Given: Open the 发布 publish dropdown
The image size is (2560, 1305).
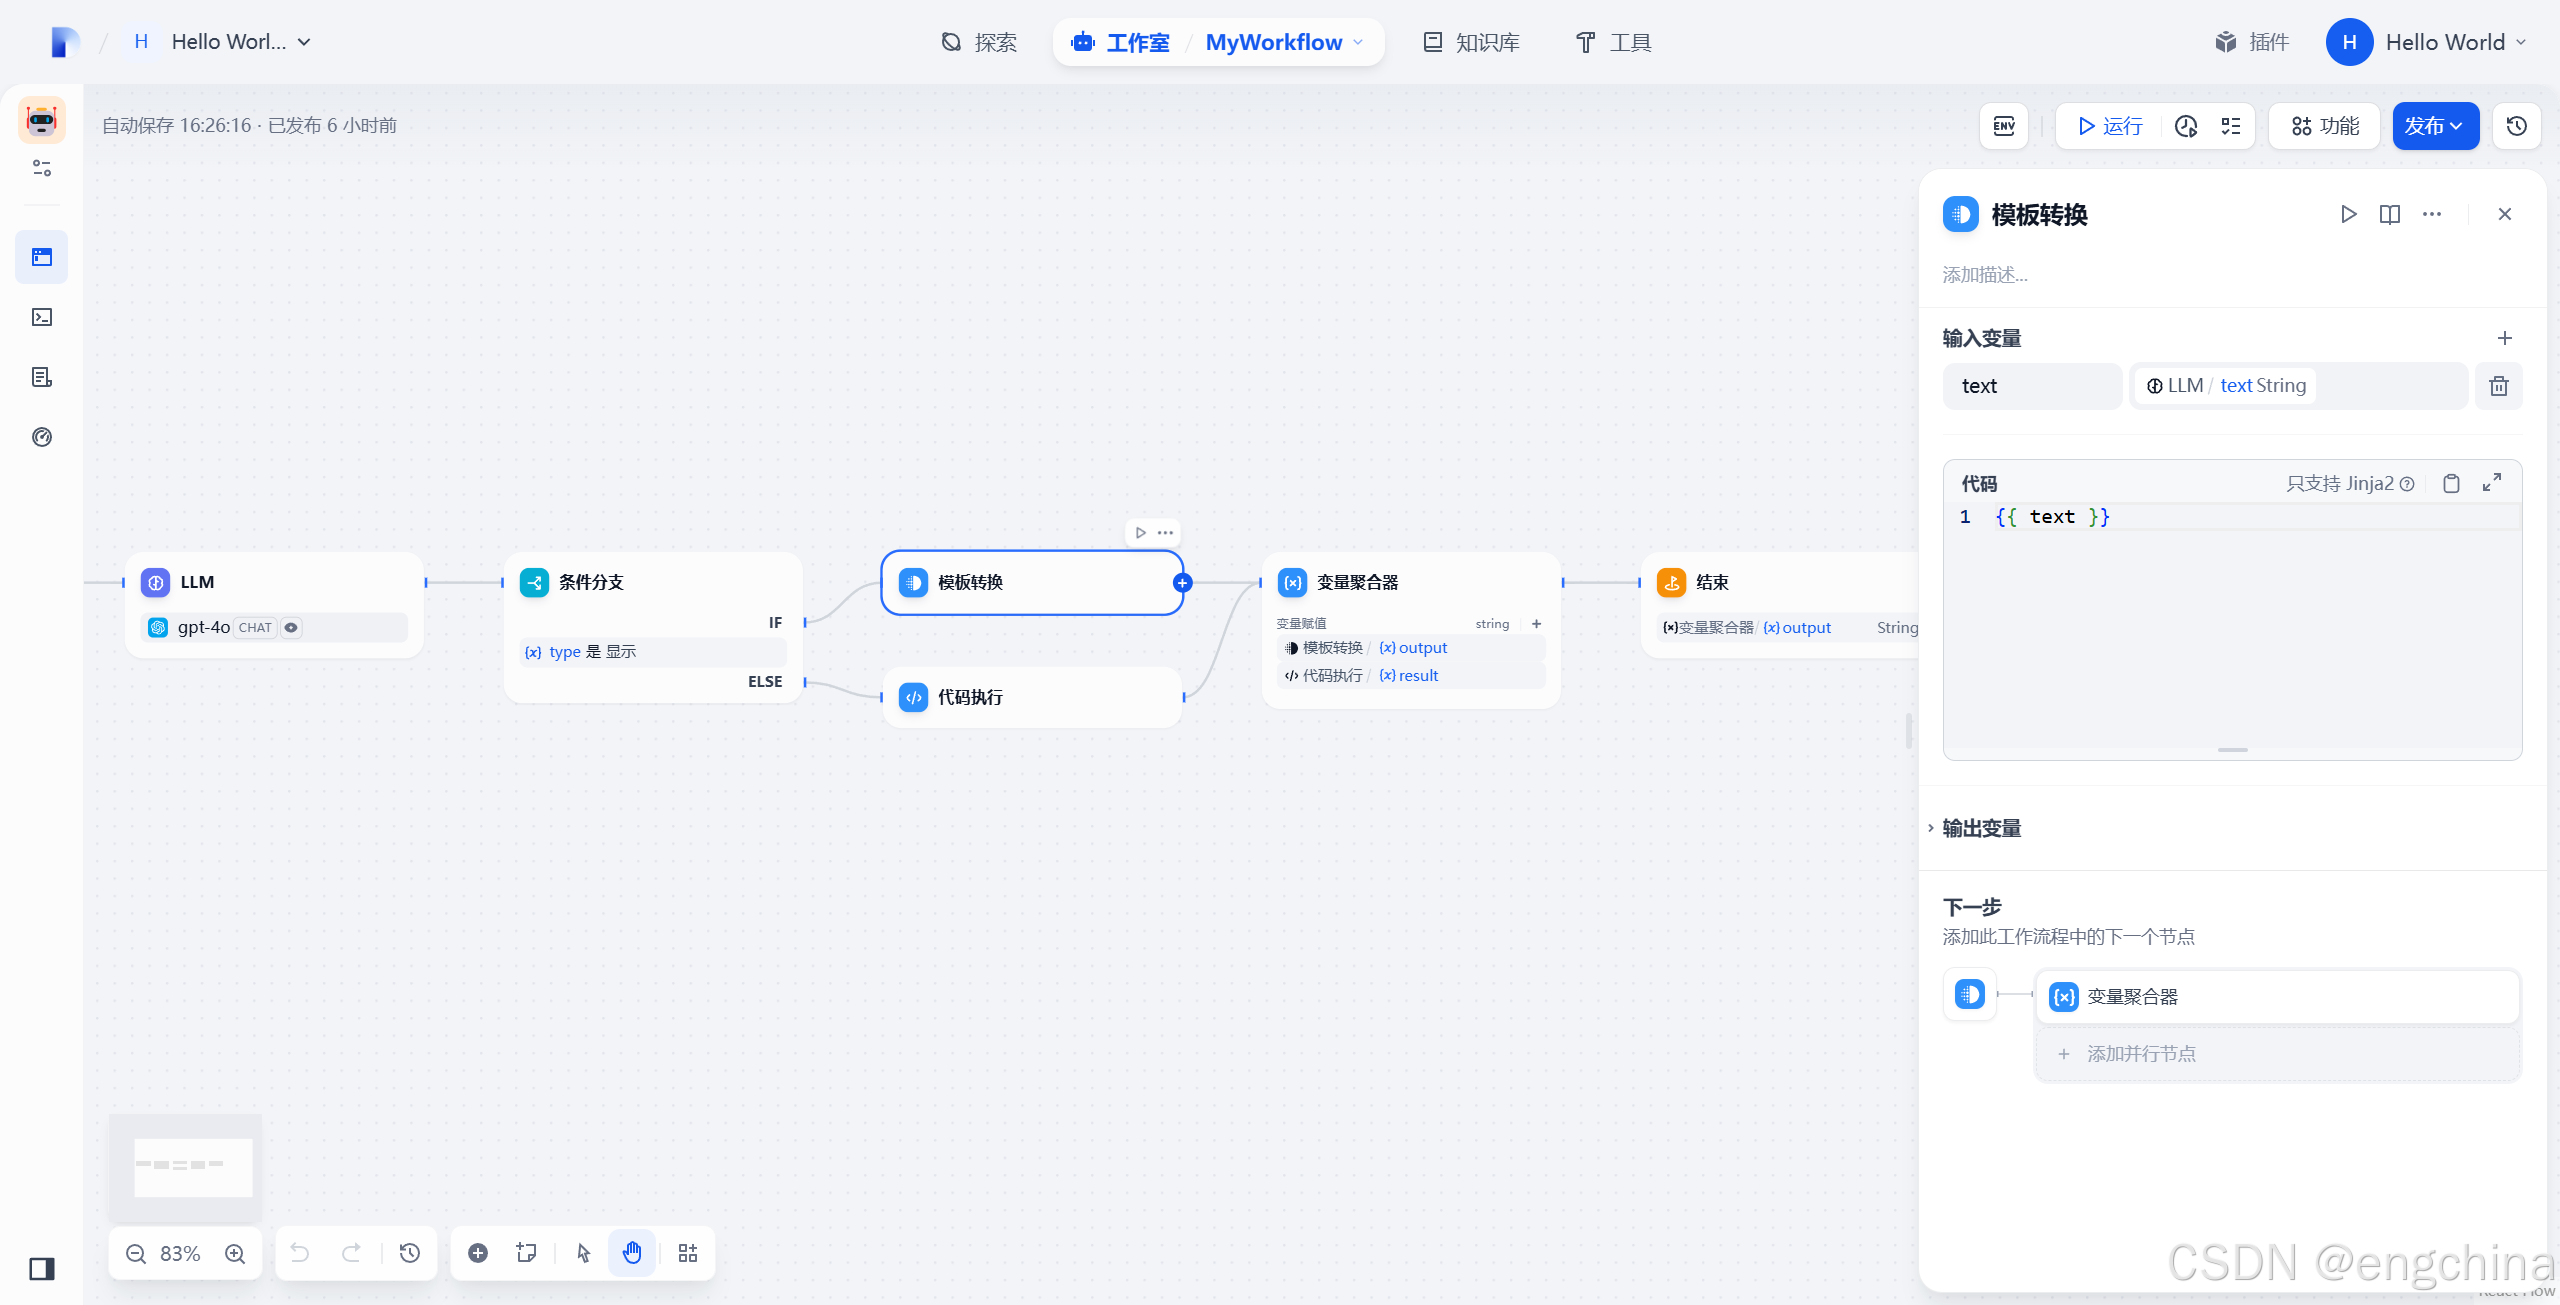Looking at the screenshot, I should click(2434, 126).
